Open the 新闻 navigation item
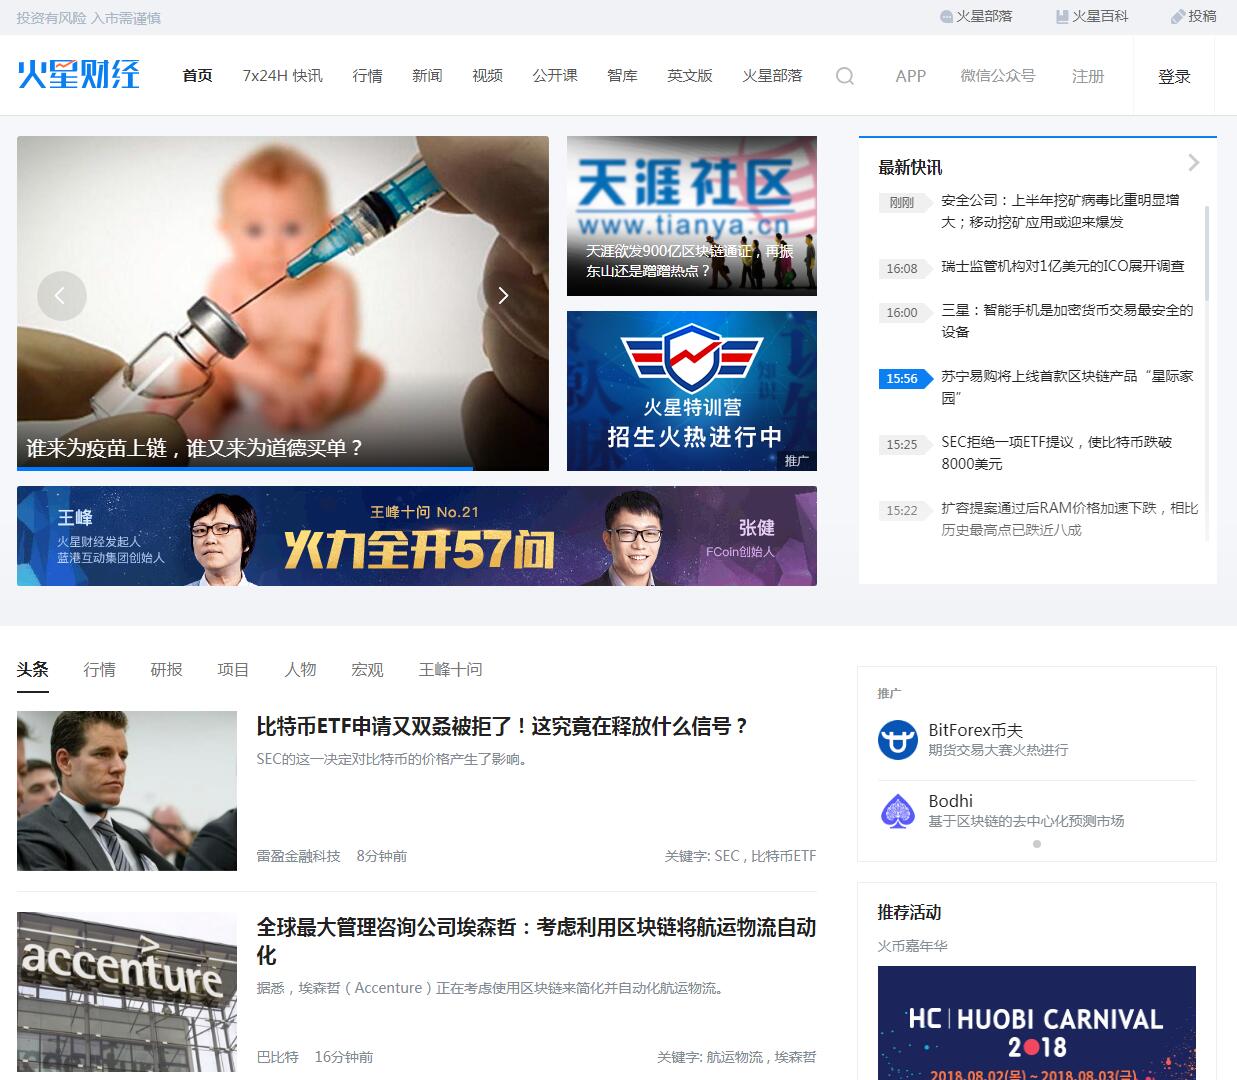Image resolution: width=1237 pixels, height=1080 pixels. pyautogui.click(x=427, y=76)
